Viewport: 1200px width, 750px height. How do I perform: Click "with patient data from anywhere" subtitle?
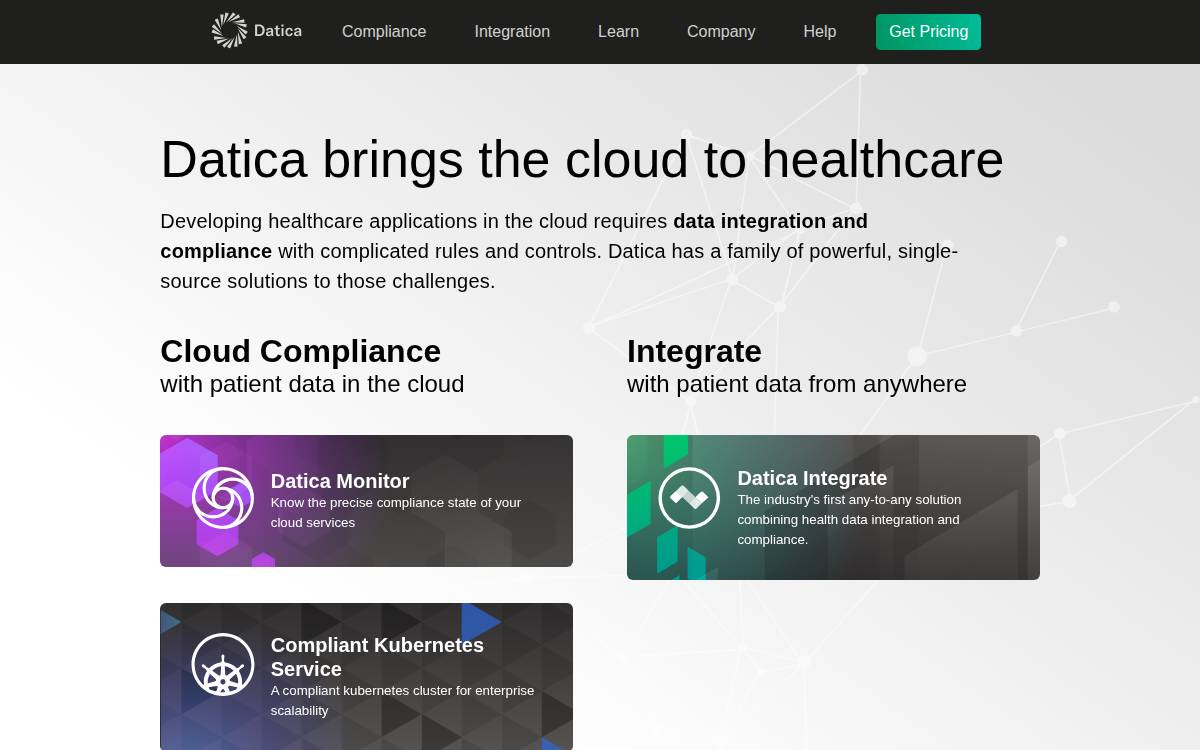click(797, 384)
